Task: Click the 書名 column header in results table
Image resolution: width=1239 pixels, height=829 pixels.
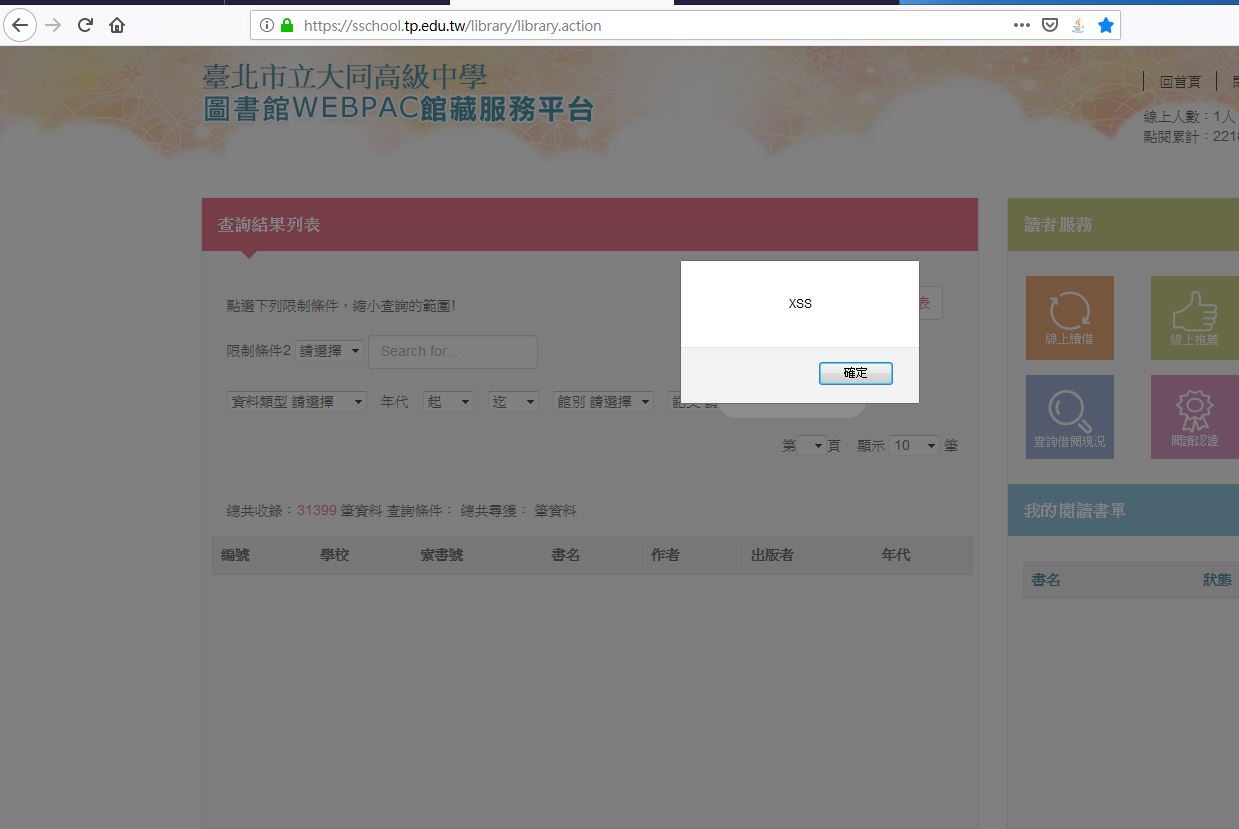Action: pyautogui.click(x=565, y=555)
